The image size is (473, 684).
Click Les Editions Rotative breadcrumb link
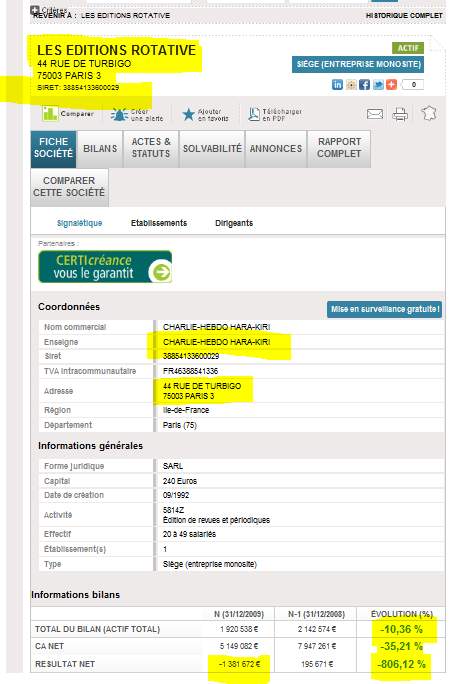tap(126, 16)
